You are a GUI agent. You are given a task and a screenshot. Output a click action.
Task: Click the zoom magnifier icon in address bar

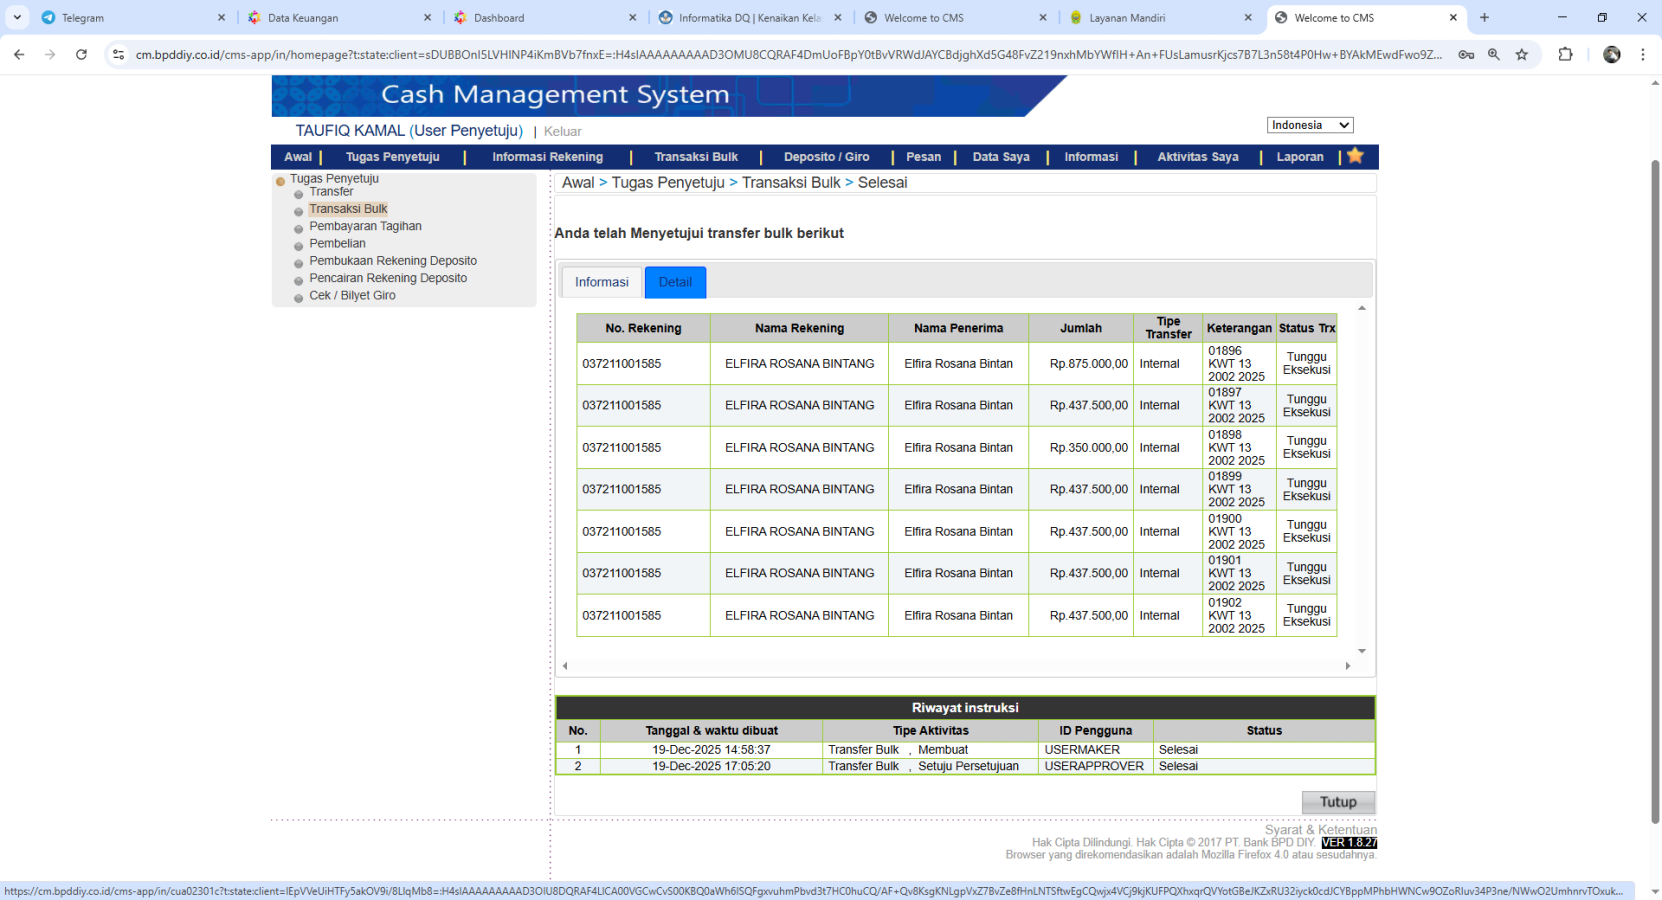click(x=1493, y=55)
